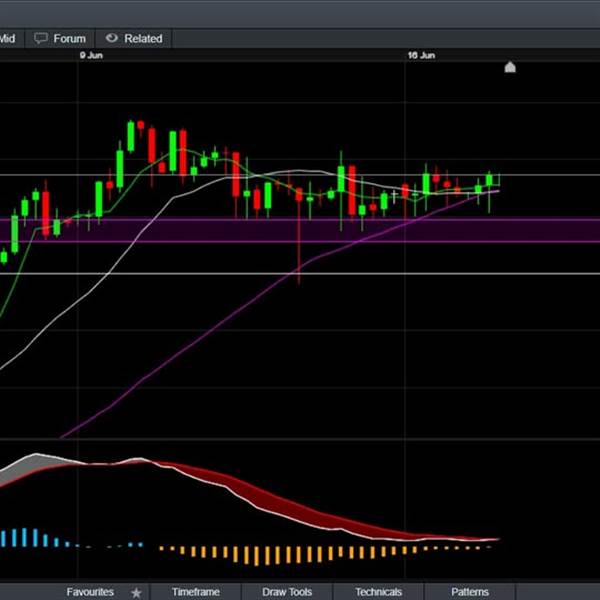Open the Related tab
The height and width of the screenshot is (600, 600).
pyautogui.click(x=134, y=39)
